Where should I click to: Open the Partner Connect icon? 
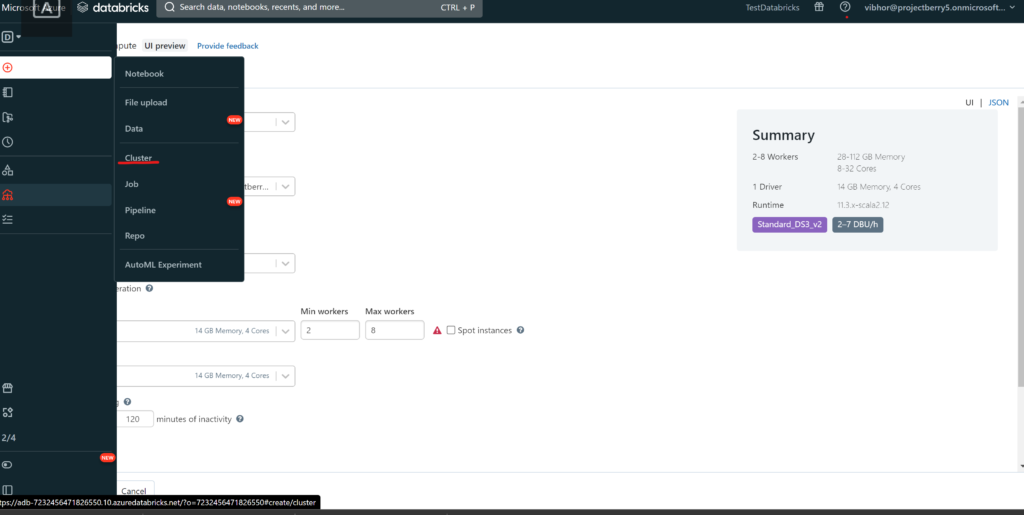pyautogui.click(x=8, y=413)
